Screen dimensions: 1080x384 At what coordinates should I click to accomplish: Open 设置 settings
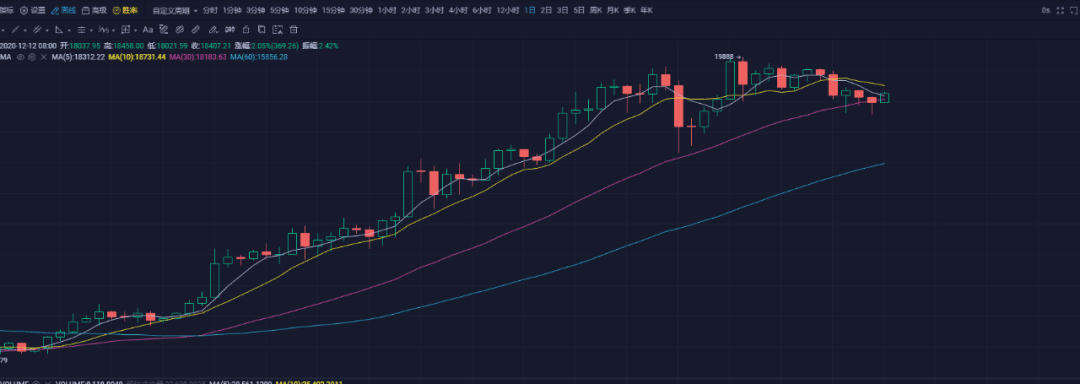pyautogui.click(x=32, y=10)
